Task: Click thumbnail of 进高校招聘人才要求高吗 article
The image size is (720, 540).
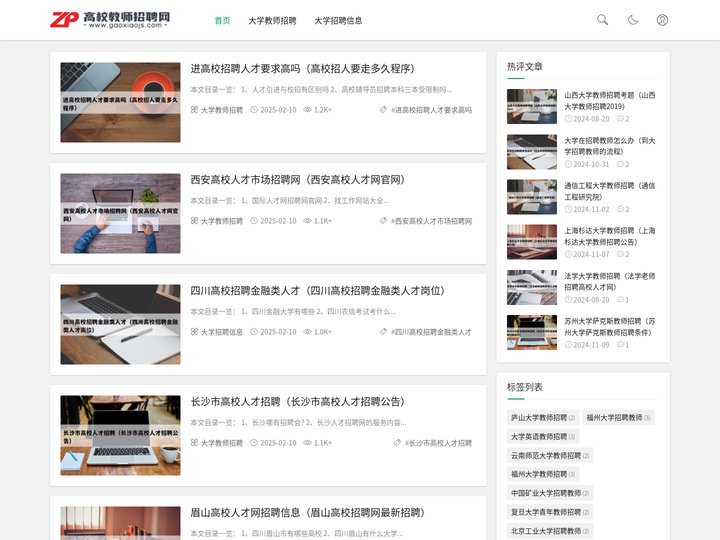Action: [x=120, y=102]
